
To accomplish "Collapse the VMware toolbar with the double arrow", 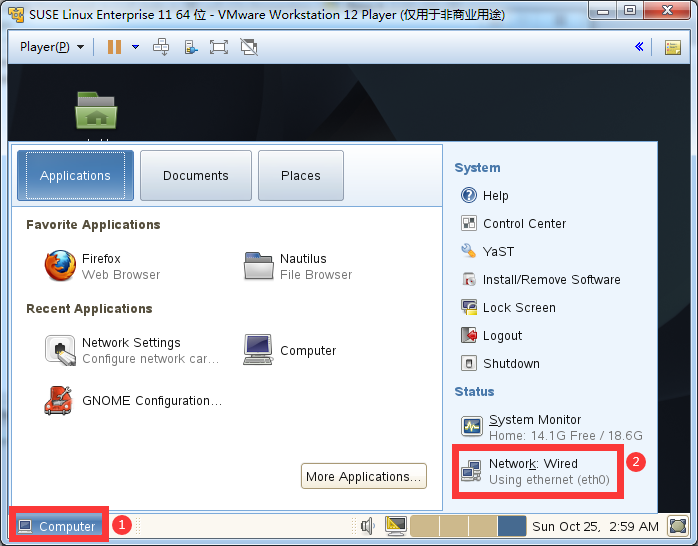I will pyautogui.click(x=639, y=47).
